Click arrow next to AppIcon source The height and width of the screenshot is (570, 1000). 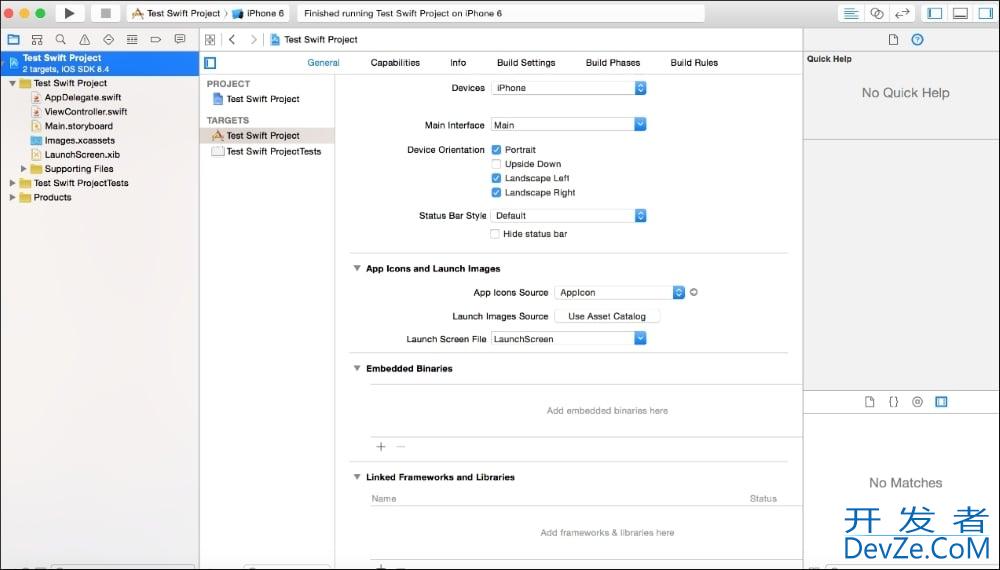point(694,292)
